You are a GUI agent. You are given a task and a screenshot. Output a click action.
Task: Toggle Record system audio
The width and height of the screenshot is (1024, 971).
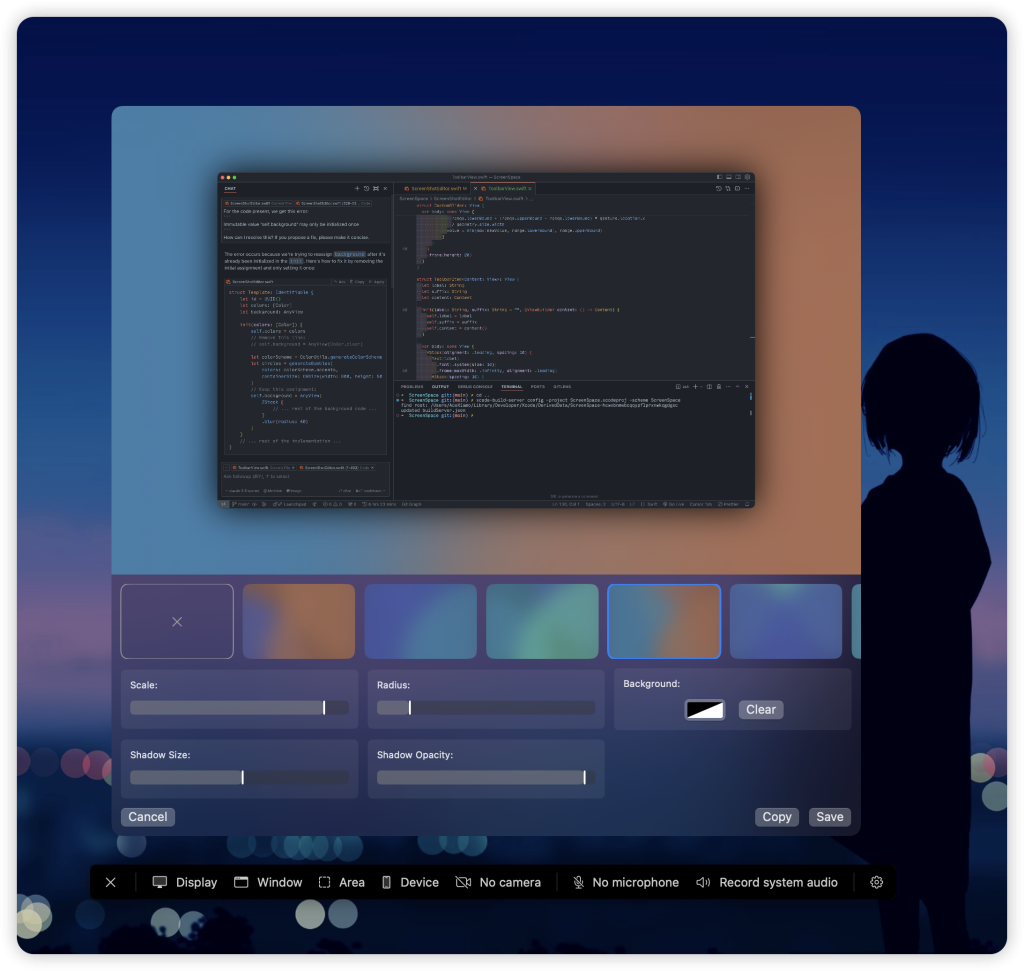[x=767, y=882]
